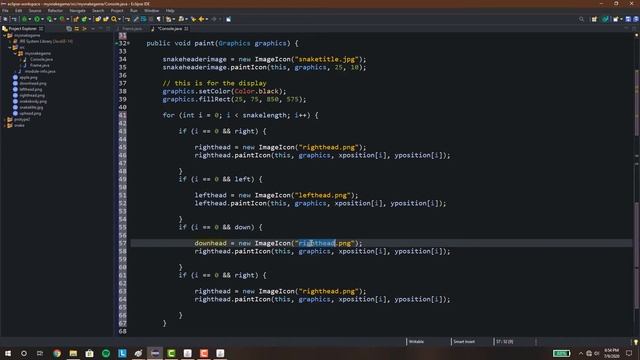Click Writable status bar entry
This screenshot has height=360, width=640.
point(416,342)
